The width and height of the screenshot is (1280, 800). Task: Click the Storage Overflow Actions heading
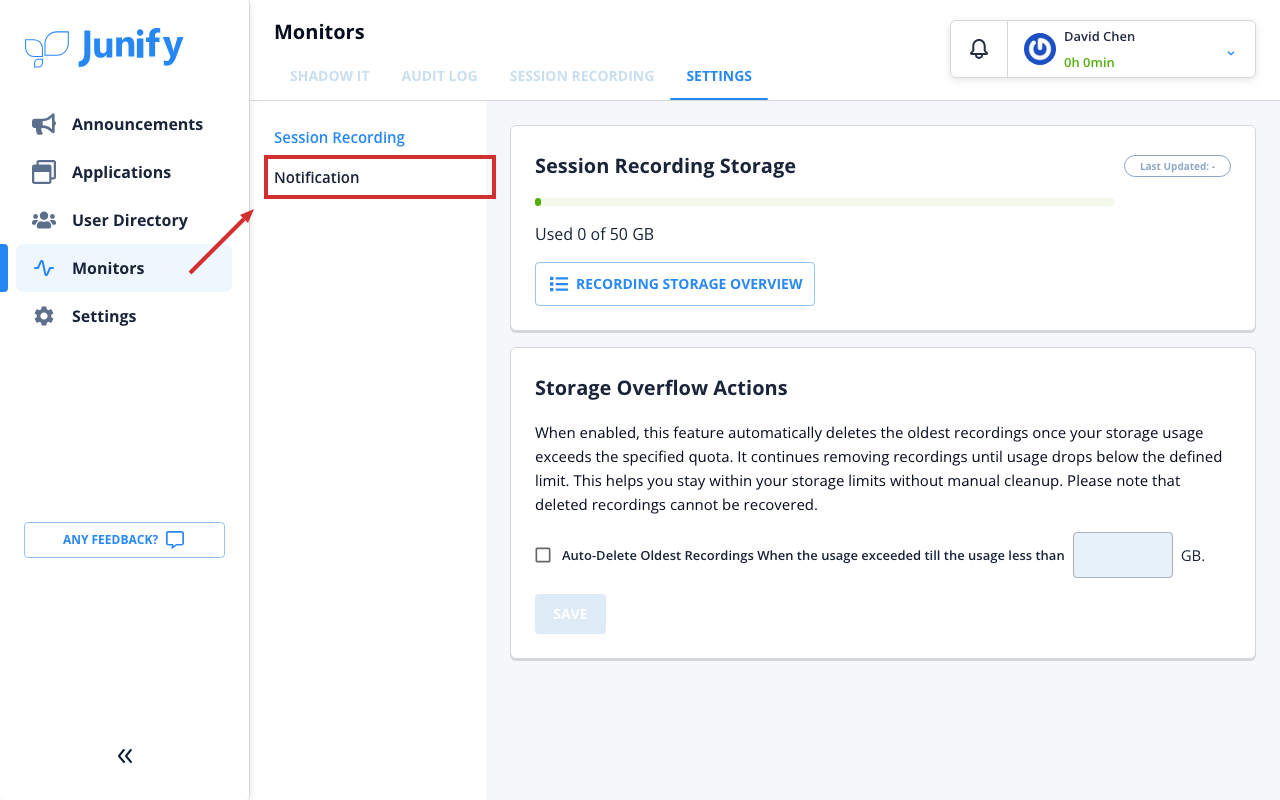click(661, 388)
